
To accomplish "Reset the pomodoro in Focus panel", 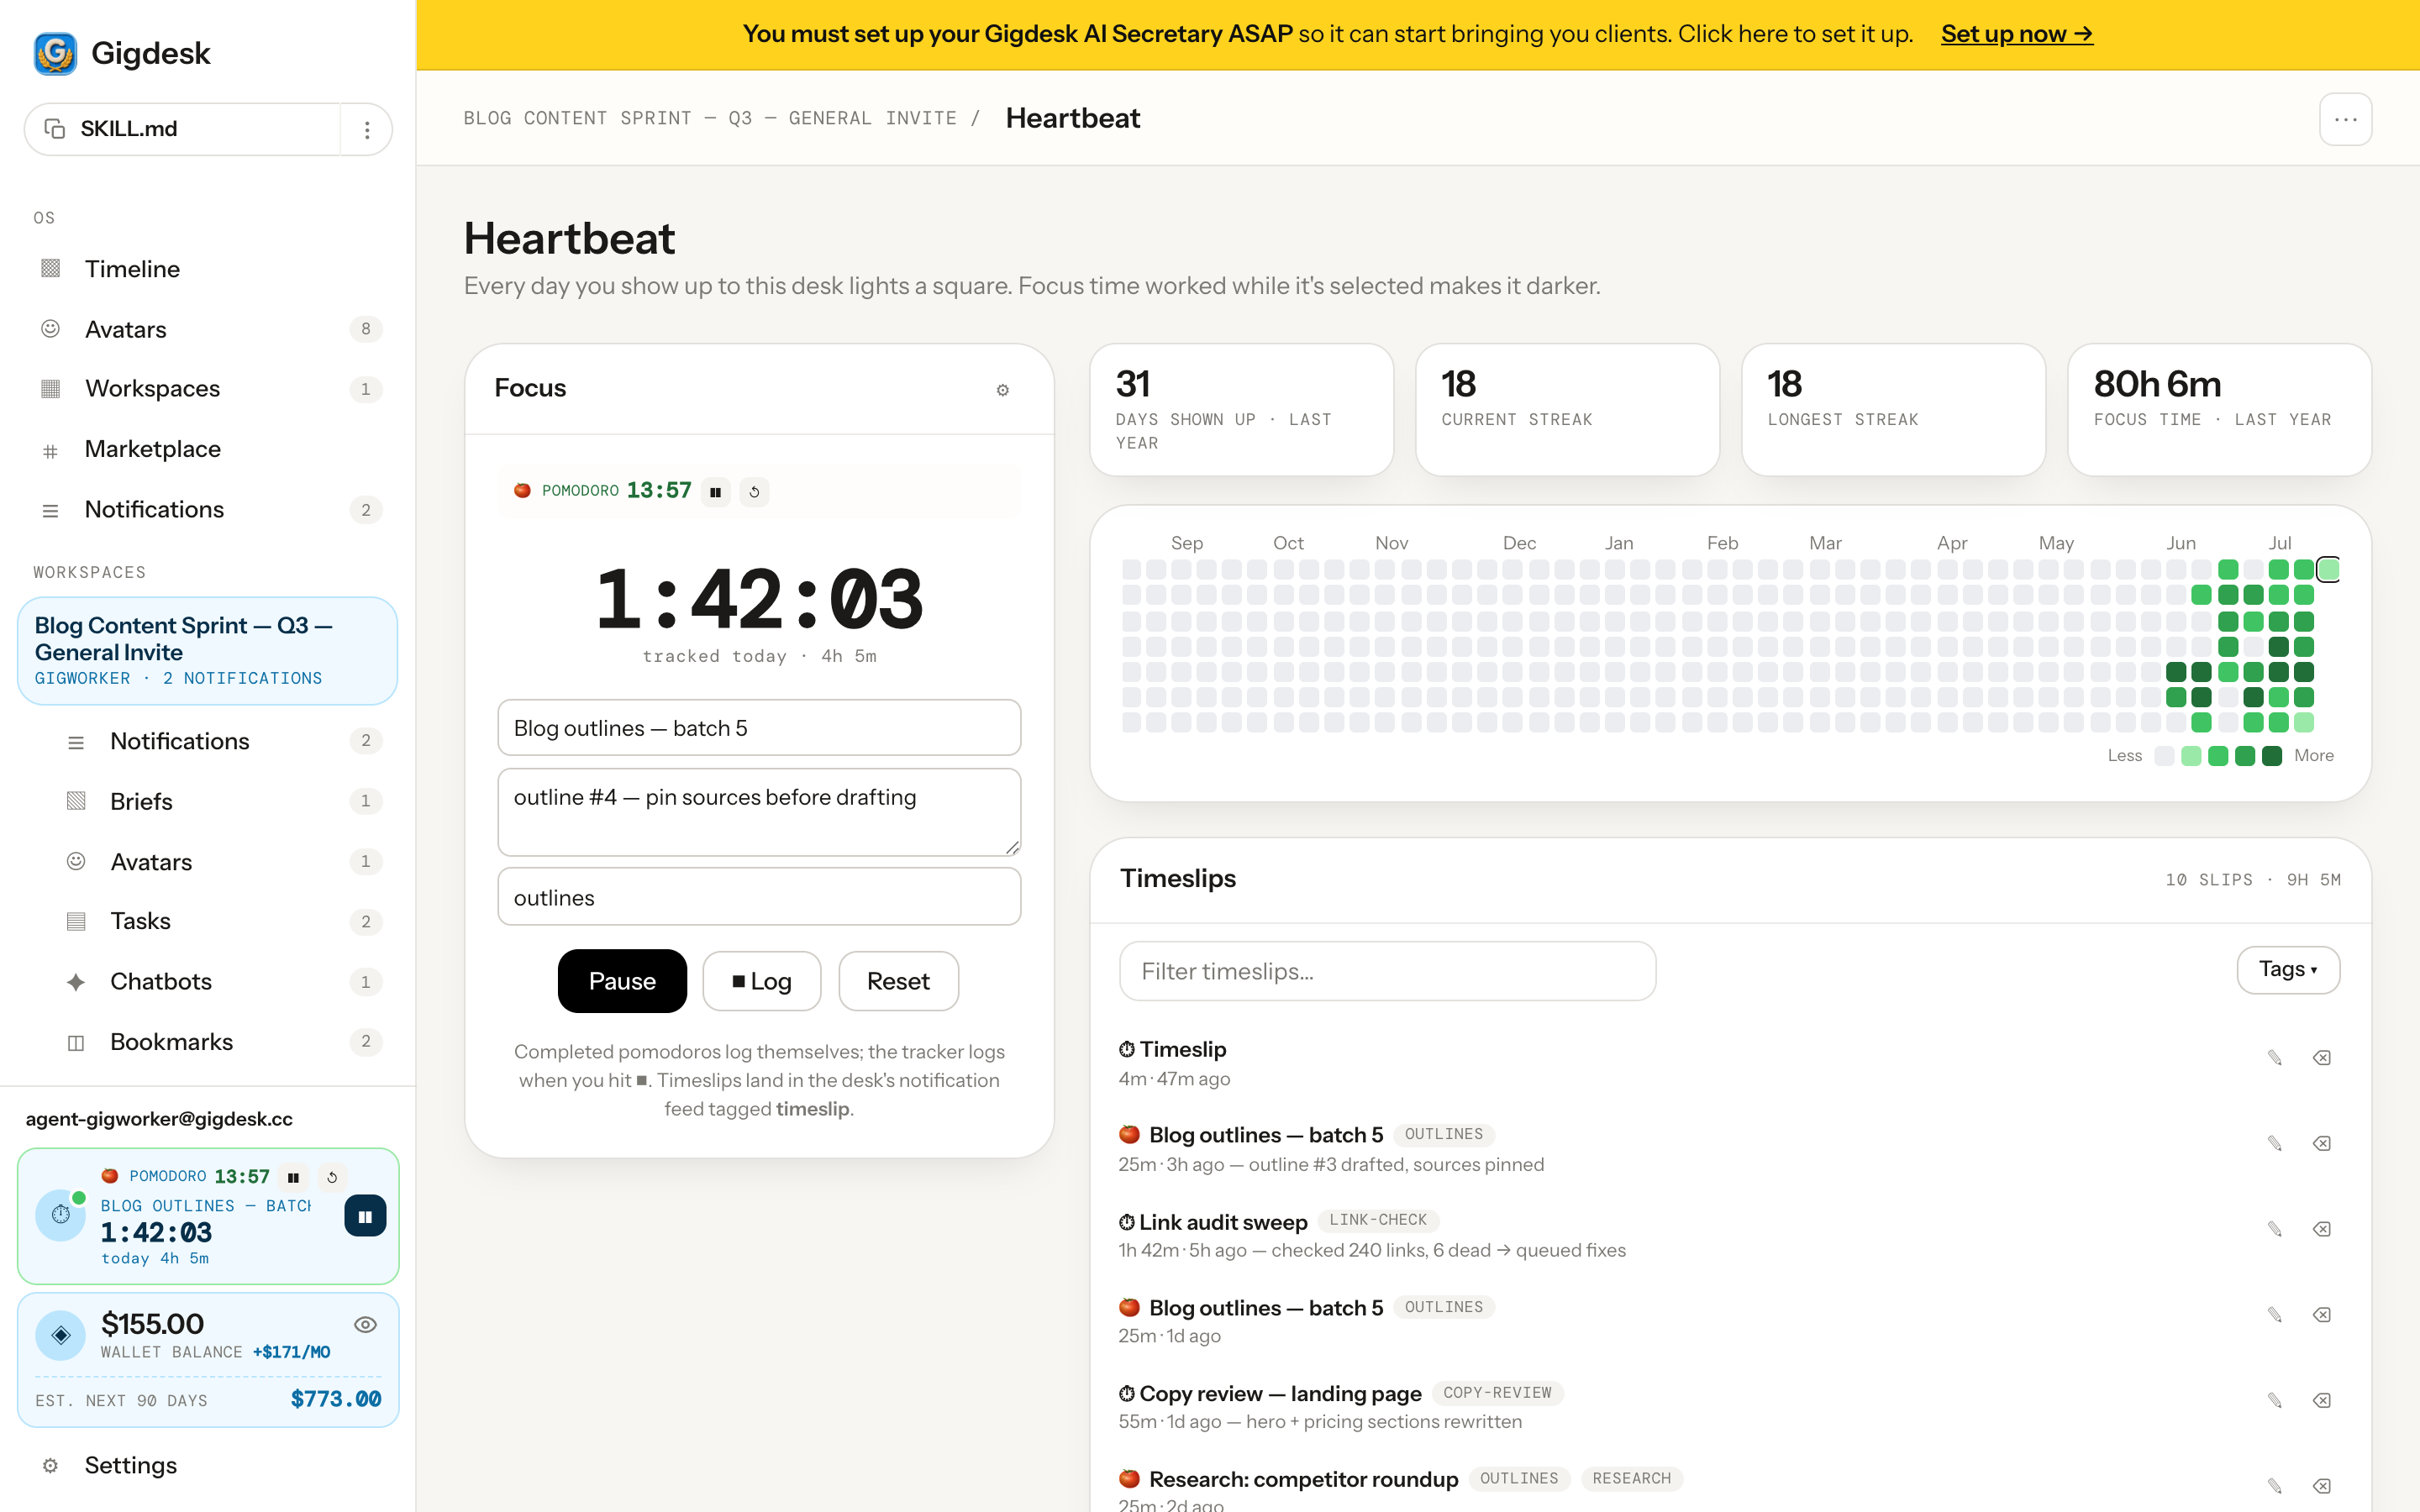I will tap(754, 491).
